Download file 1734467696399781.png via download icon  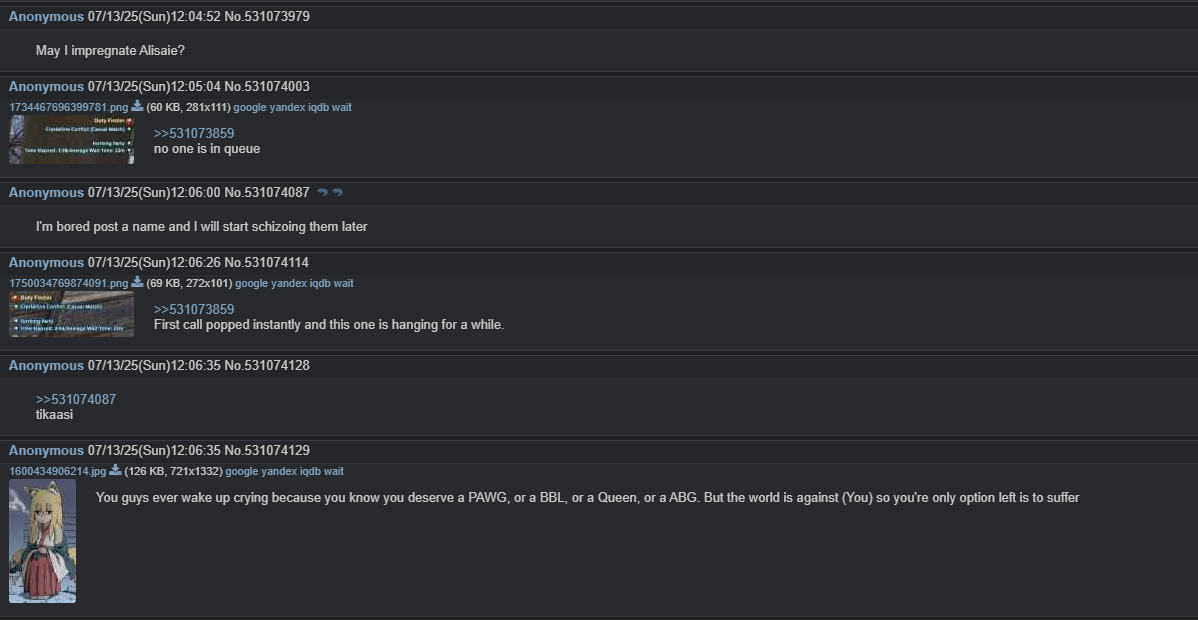click(138, 106)
